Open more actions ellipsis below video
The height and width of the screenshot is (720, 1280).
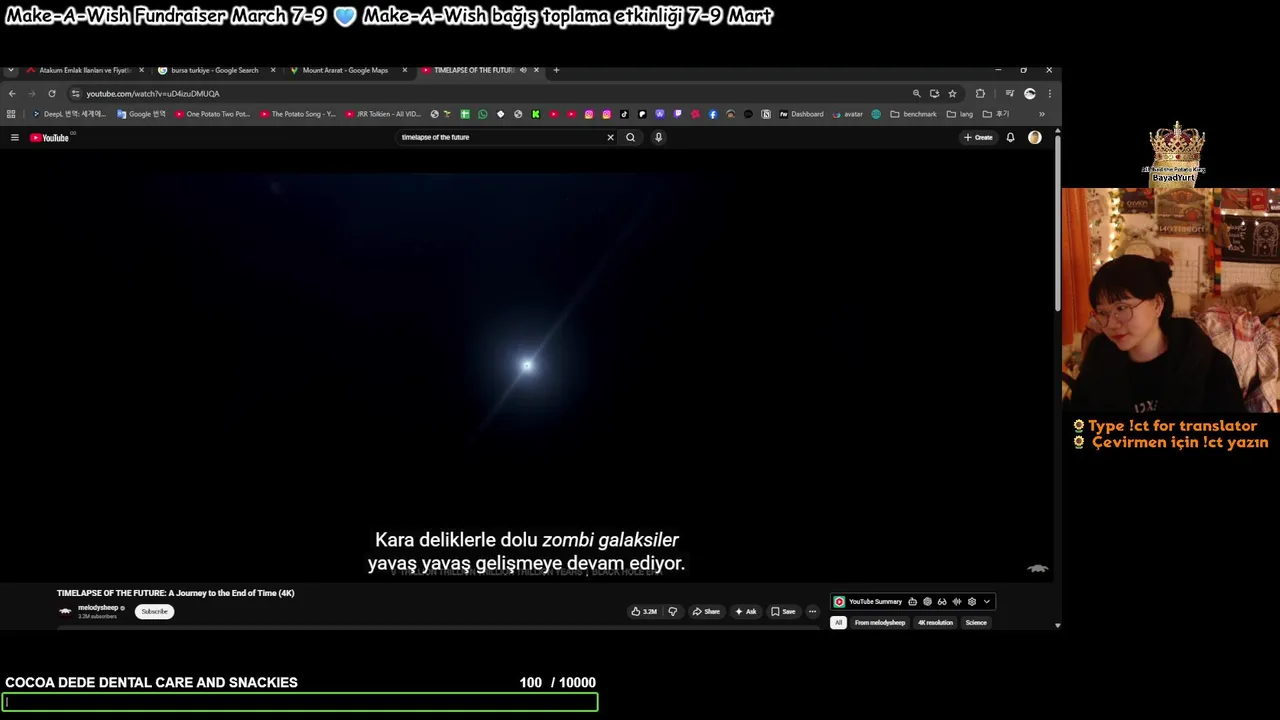pos(812,611)
